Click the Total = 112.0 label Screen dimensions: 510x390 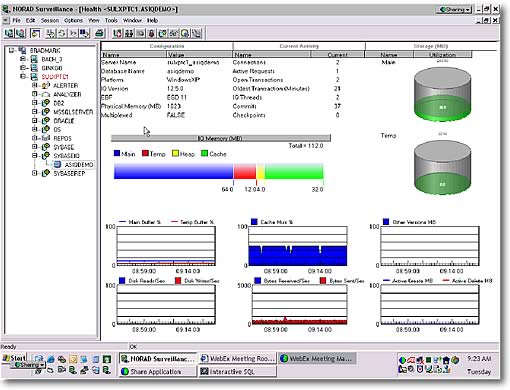[x=306, y=146]
